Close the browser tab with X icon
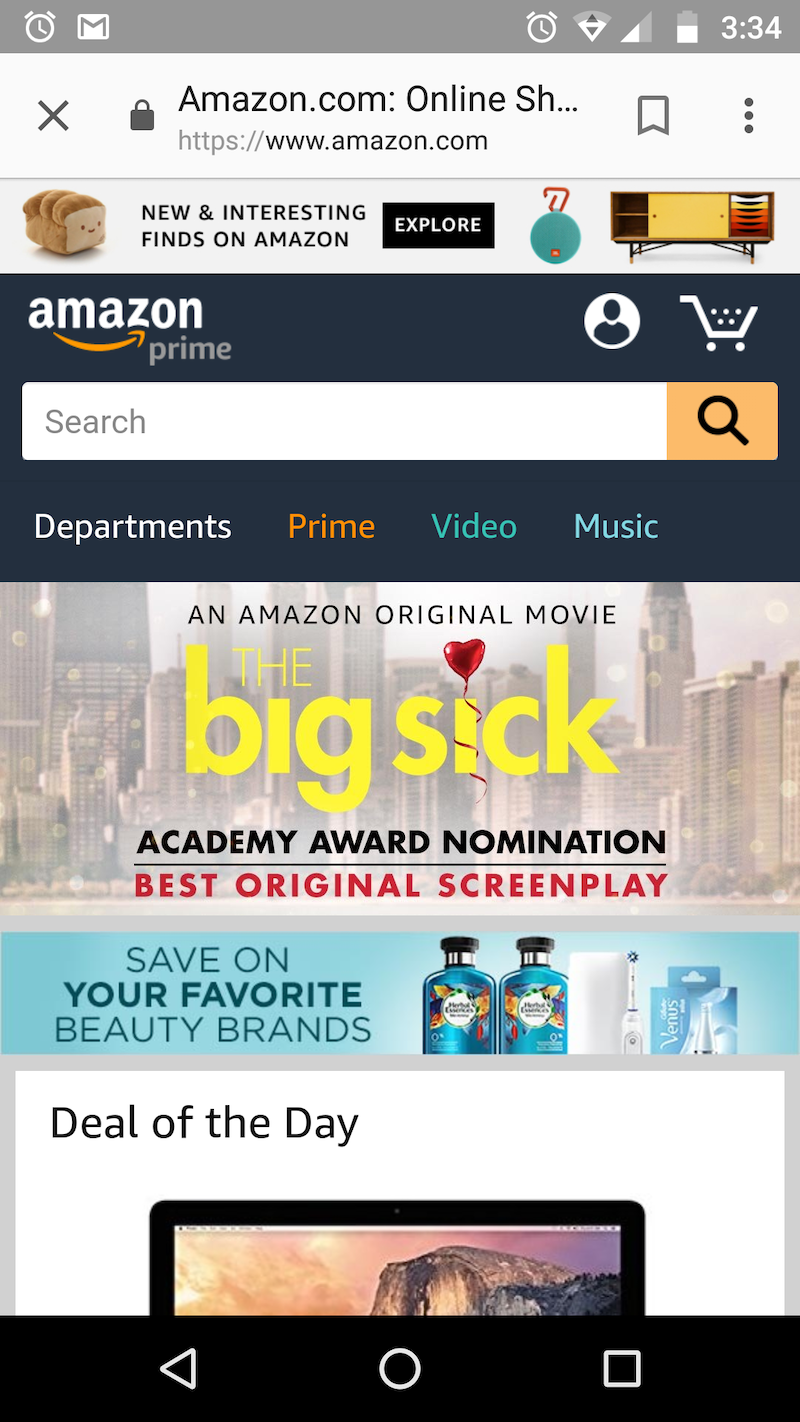Image resolution: width=800 pixels, height=1422 pixels. (x=53, y=117)
